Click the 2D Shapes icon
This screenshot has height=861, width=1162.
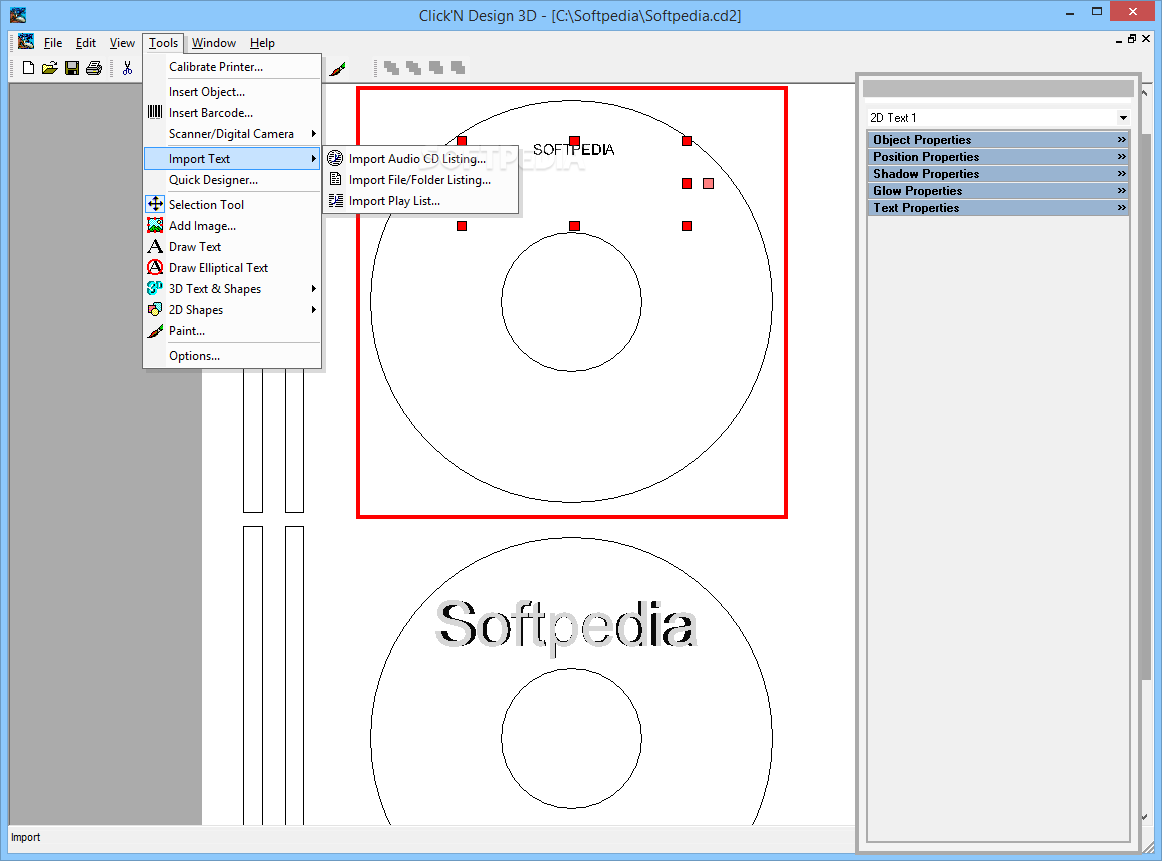(x=155, y=309)
